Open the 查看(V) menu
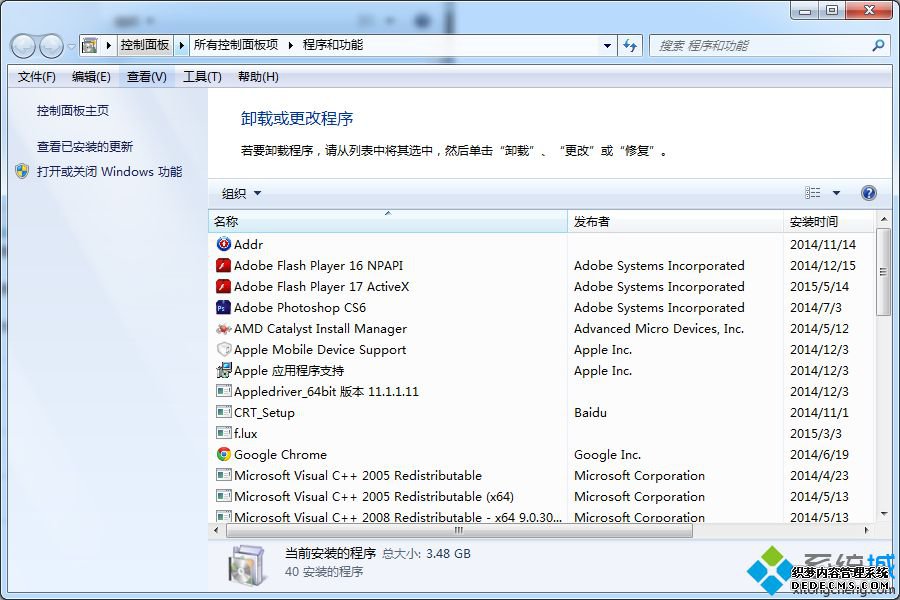This screenshot has width=900, height=600. [146, 76]
